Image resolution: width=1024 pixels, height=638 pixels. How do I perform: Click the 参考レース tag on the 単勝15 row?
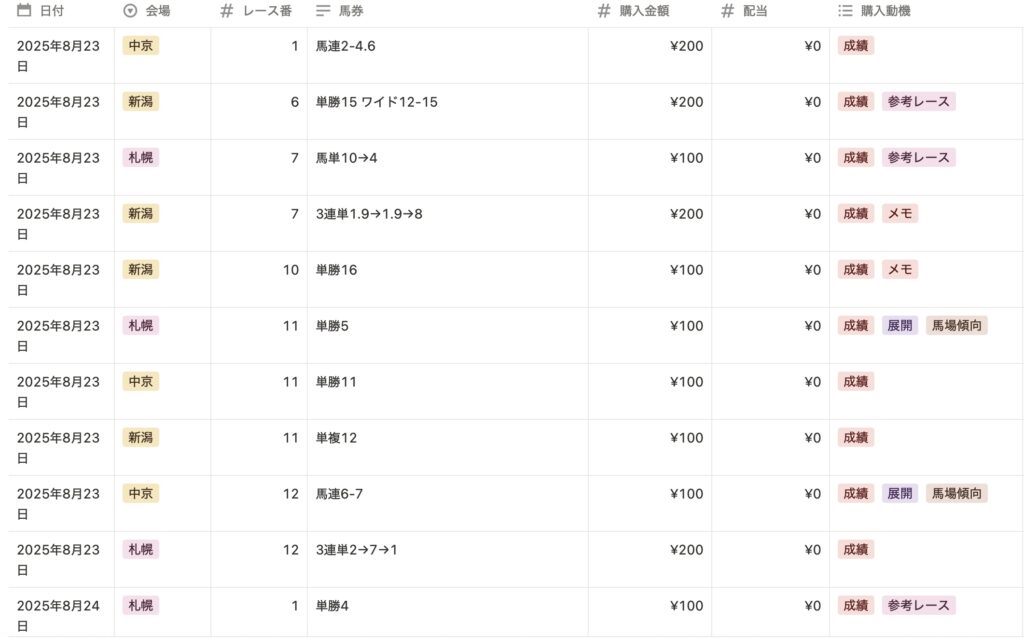click(x=918, y=102)
